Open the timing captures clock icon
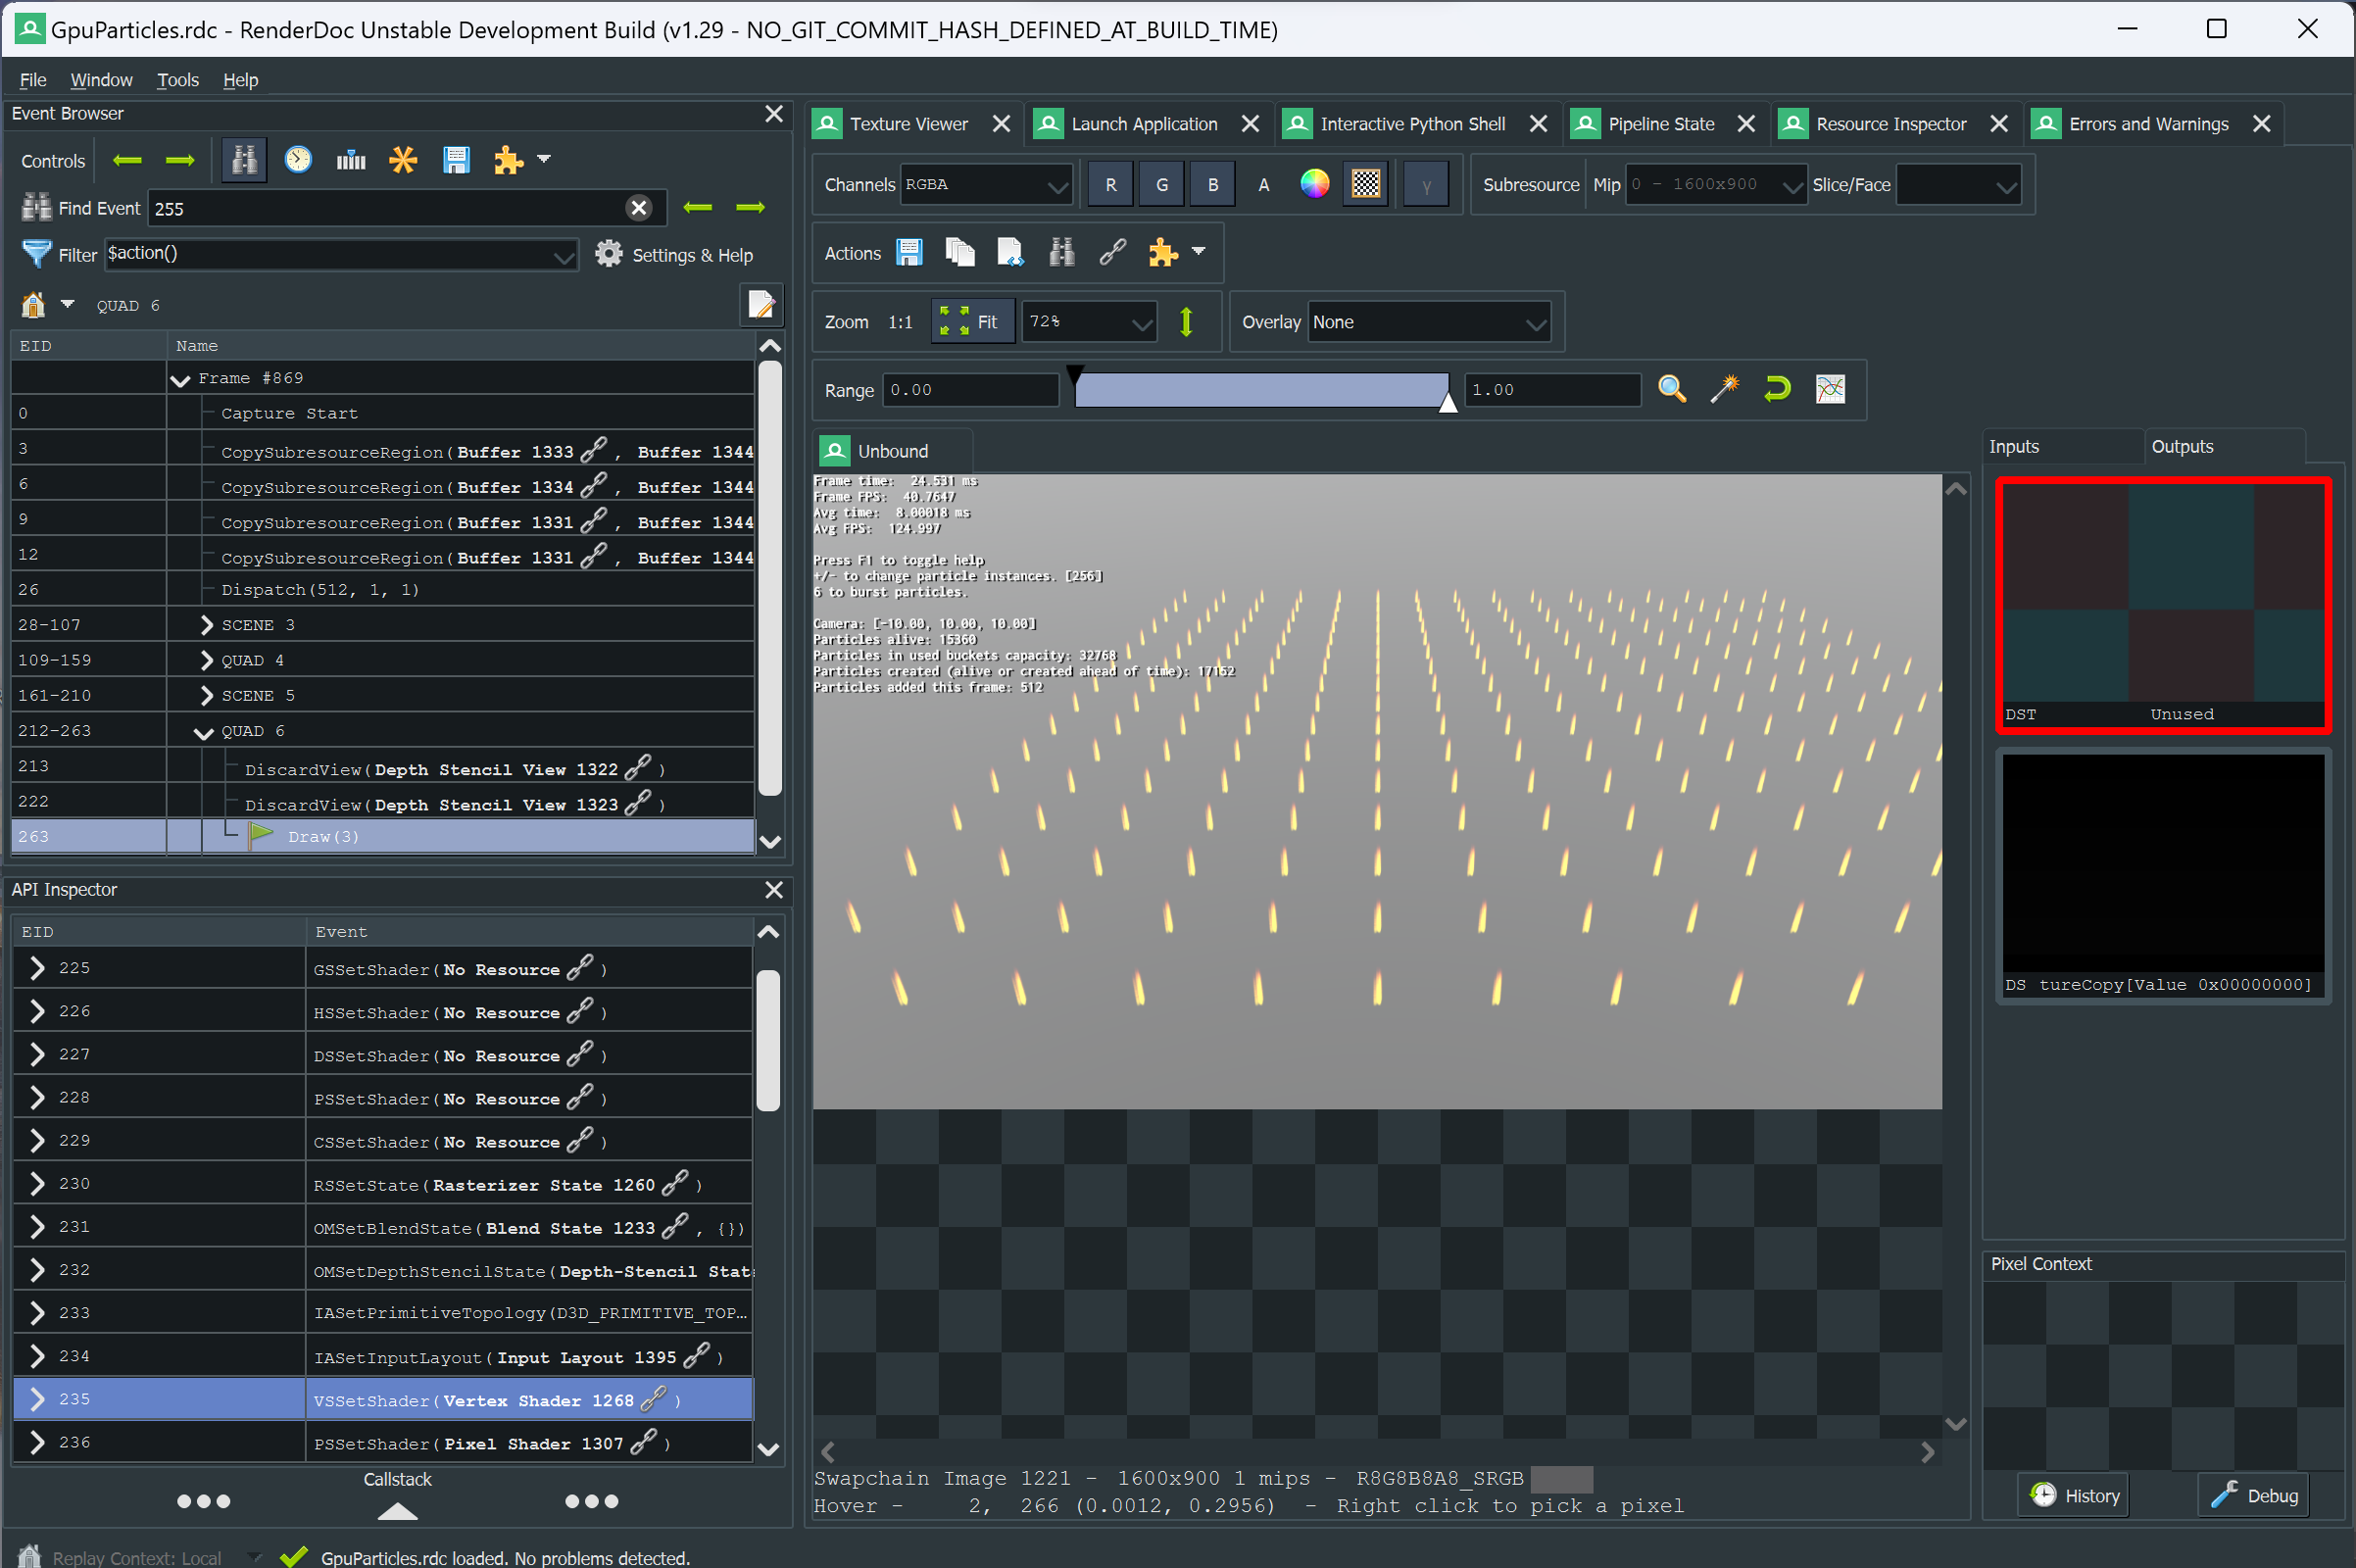 coord(297,159)
